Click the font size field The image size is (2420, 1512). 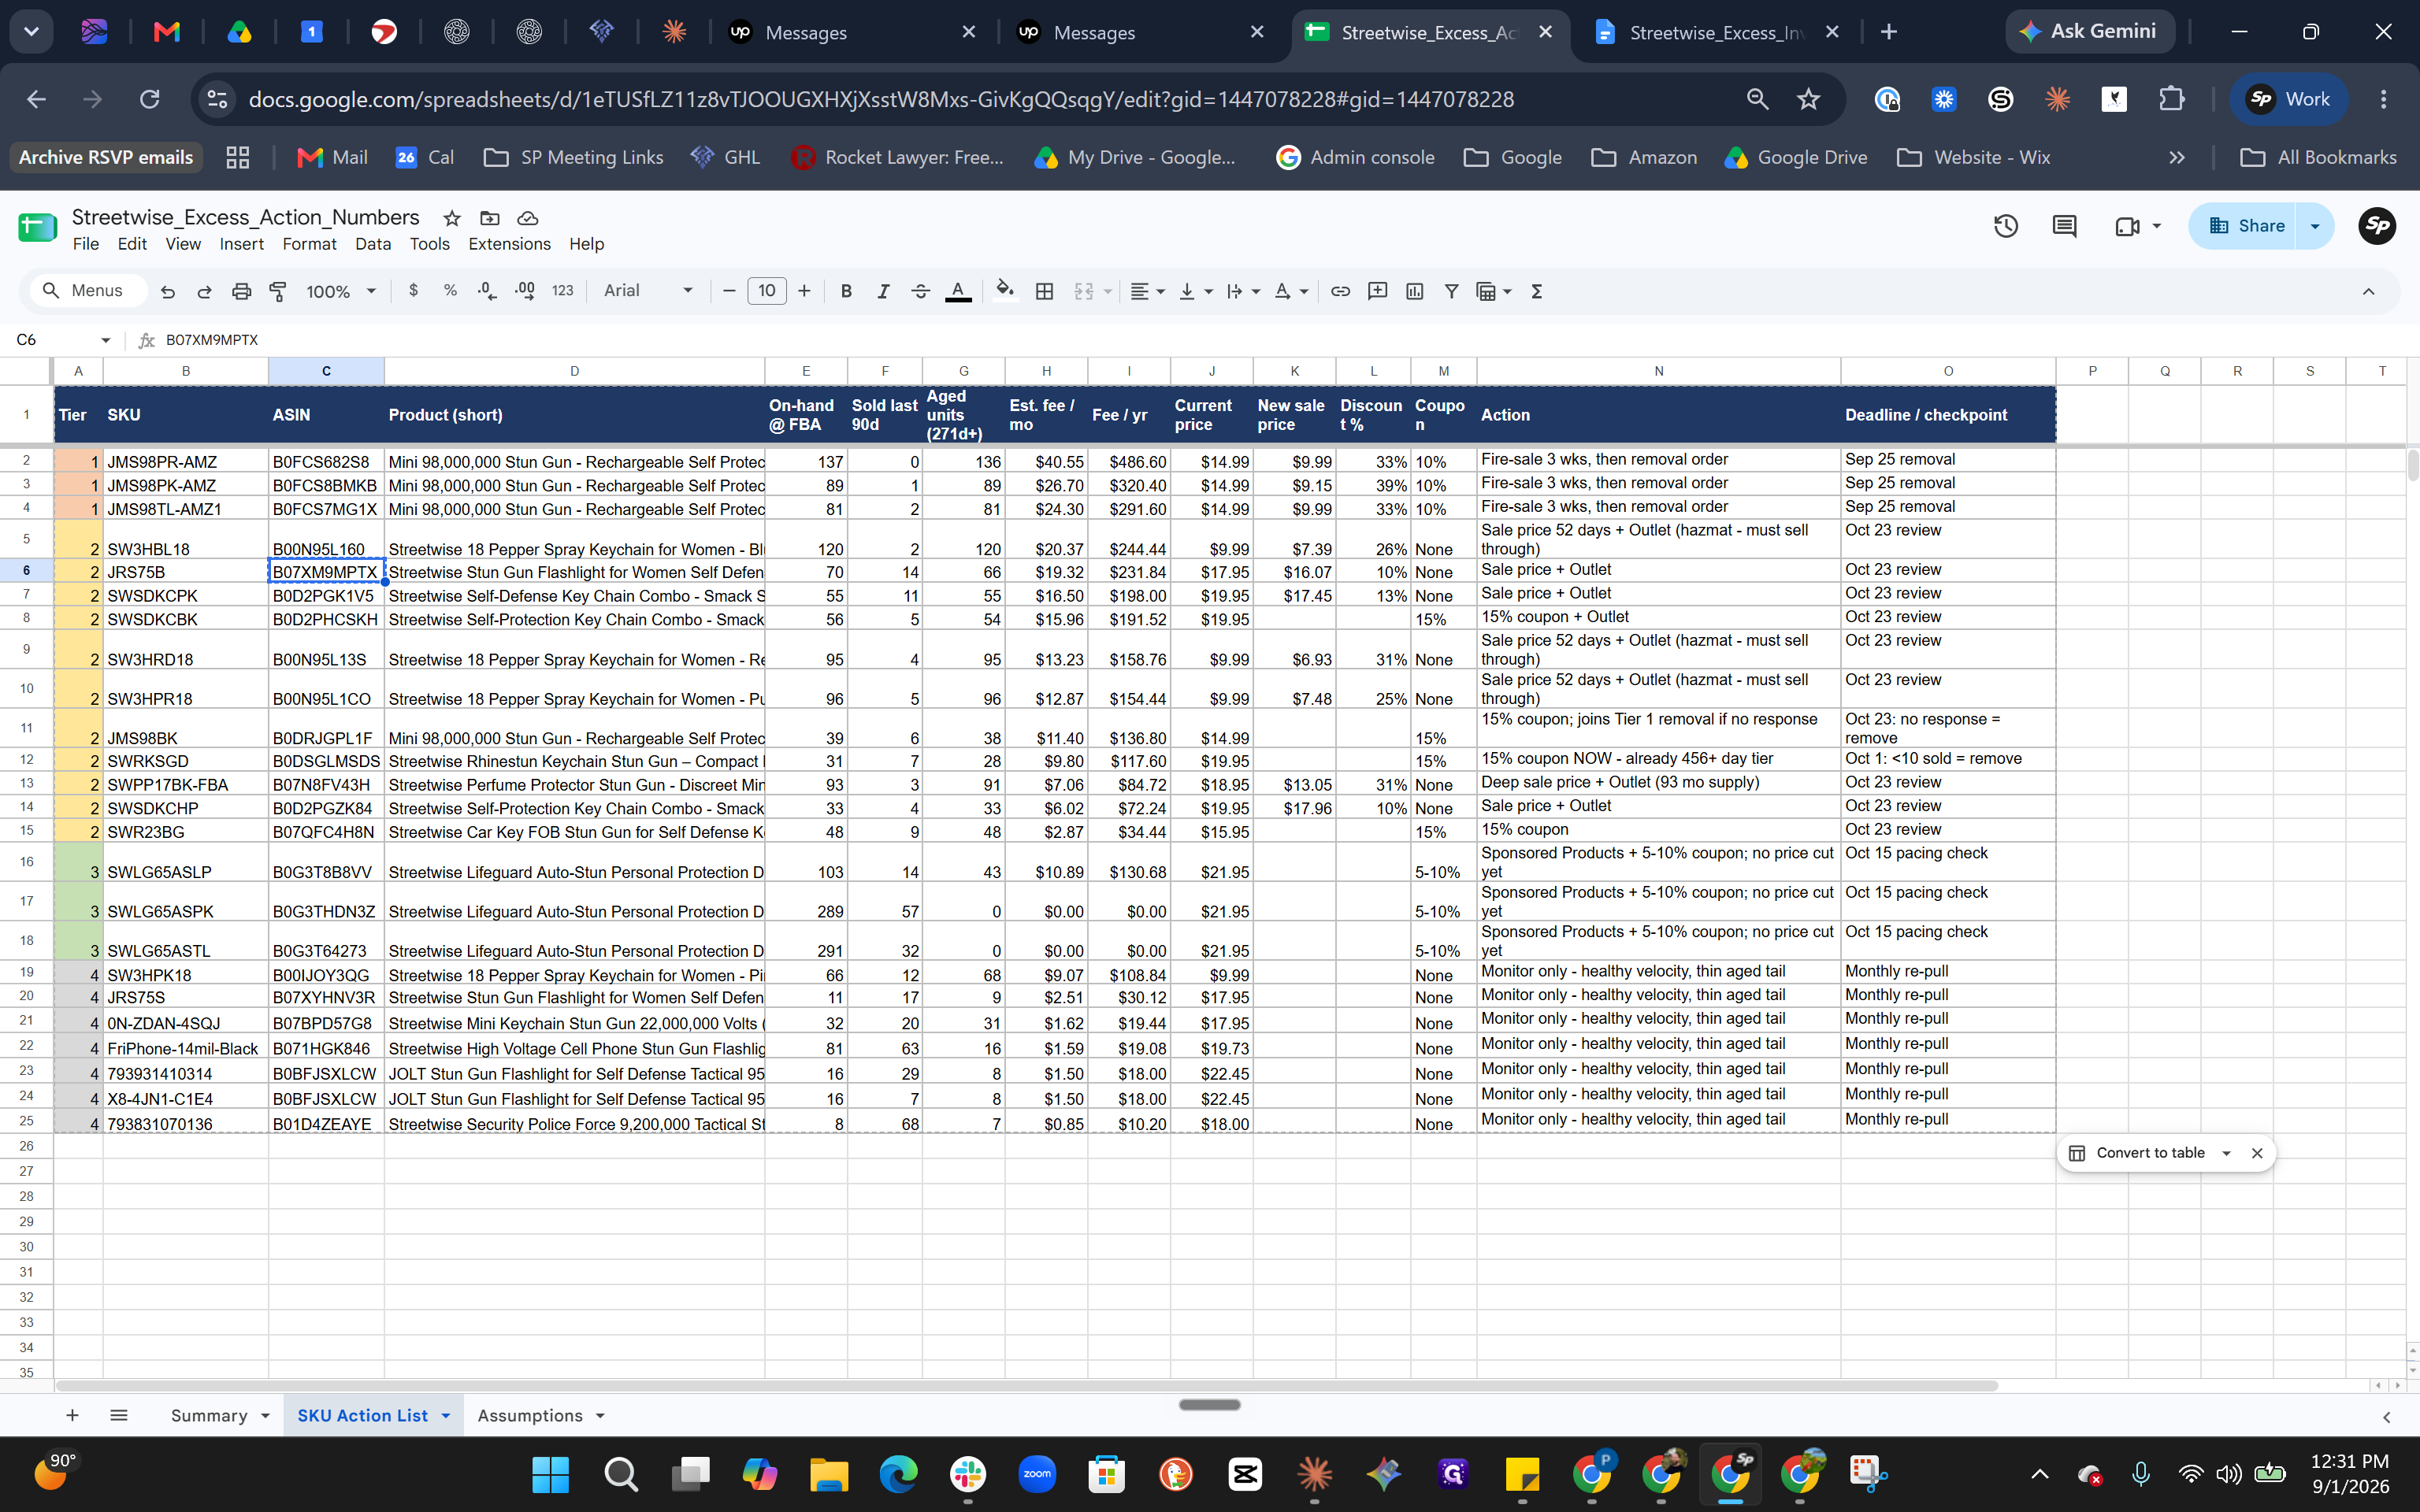point(767,291)
